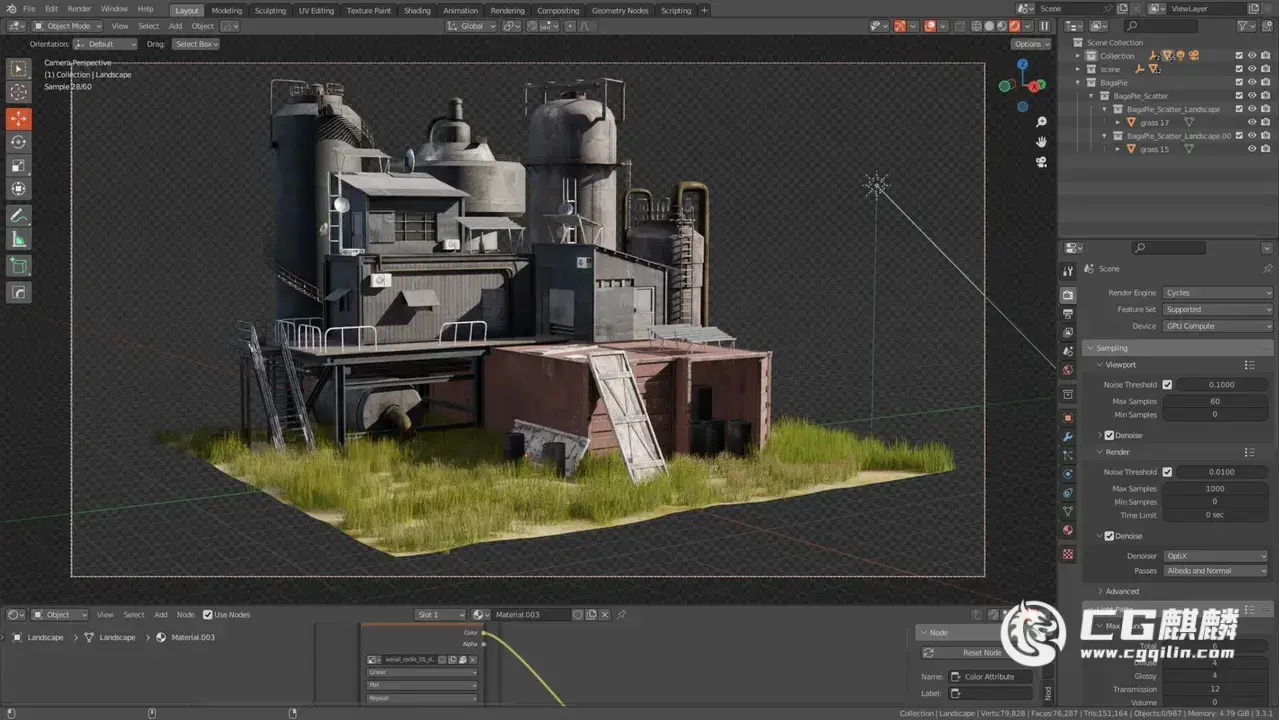The height and width of the screenshot is (720, 1280).
Task: Open the Render Engine dropdown
Action: click(1217, 293)
